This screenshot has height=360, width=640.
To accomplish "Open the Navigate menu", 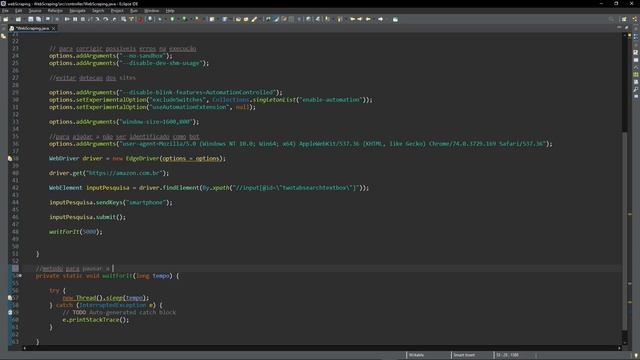I will point(77,11).
